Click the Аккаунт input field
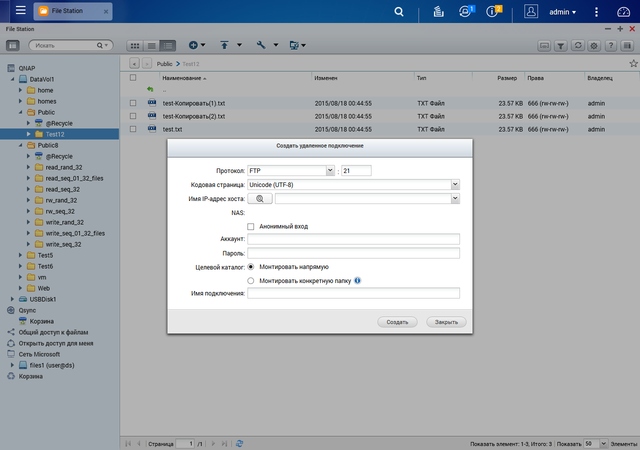The height and width of the screenshot is (450, 640). 352,239
